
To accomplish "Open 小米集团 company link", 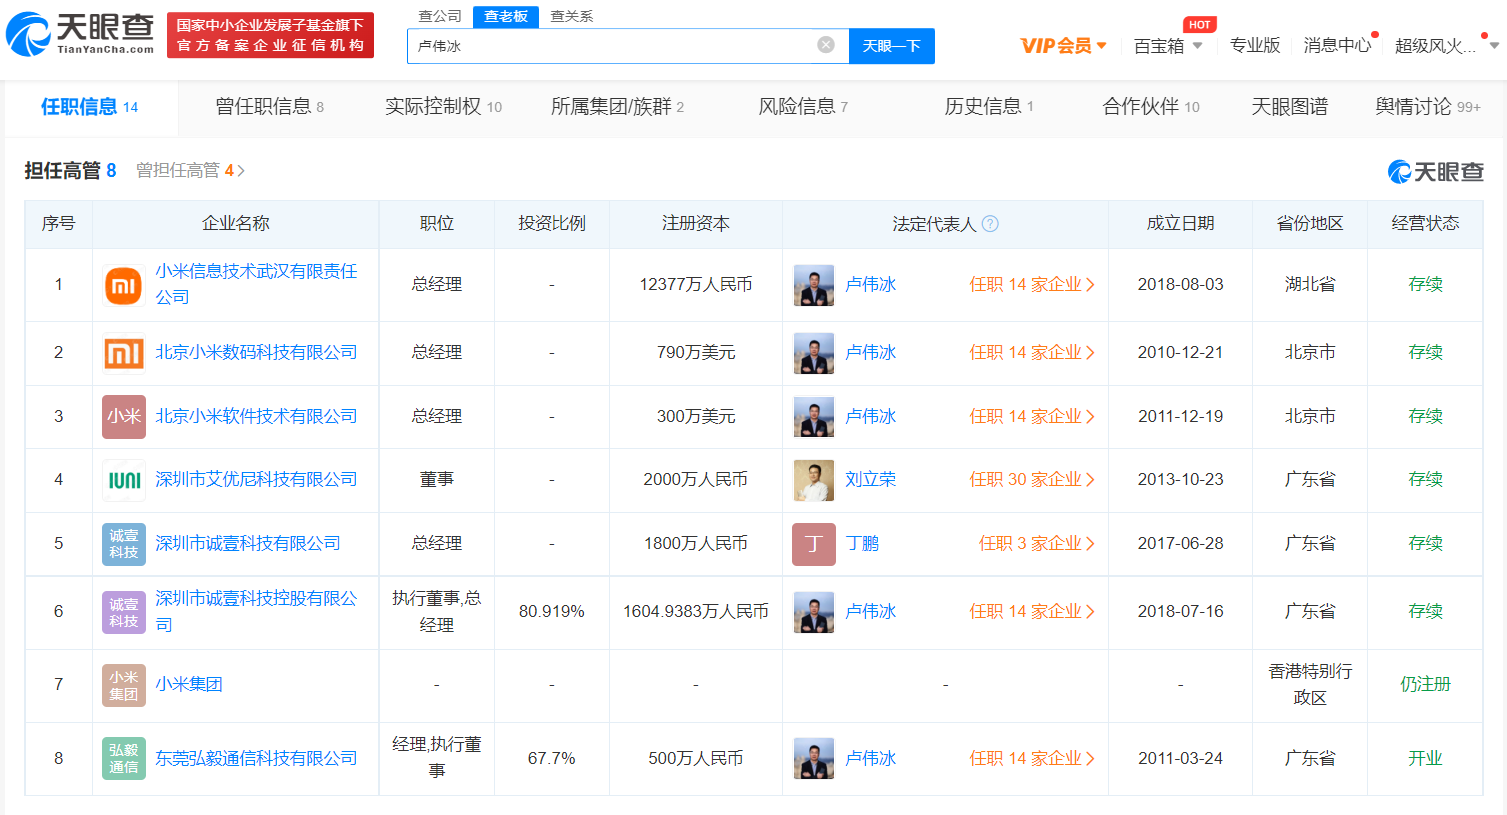I will [x=189, y=685].
